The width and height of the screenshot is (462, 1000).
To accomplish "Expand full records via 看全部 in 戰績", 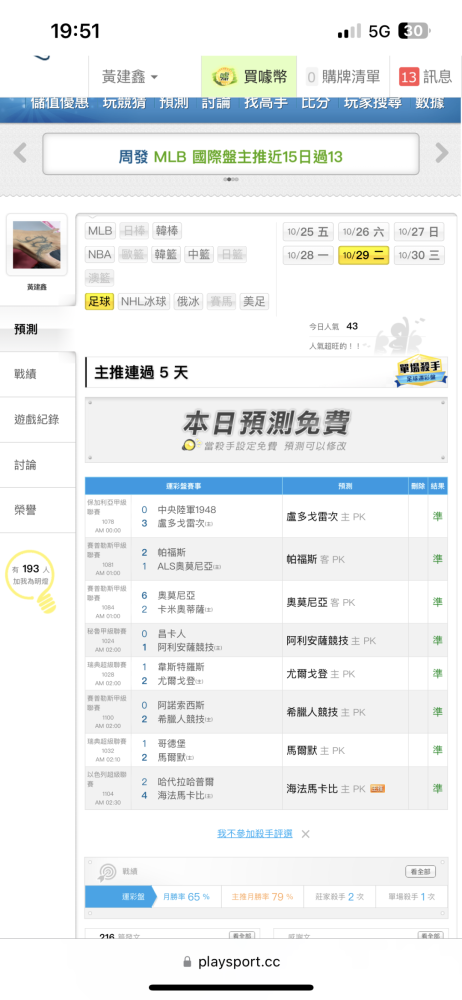I will click(x=421, y=871).
